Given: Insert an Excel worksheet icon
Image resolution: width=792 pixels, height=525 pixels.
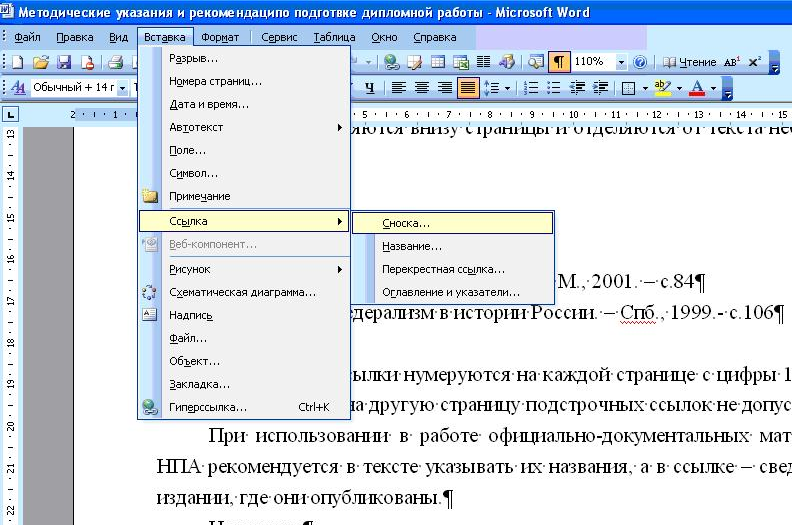Looking at the screenshot, I should (x=461, y=62).
